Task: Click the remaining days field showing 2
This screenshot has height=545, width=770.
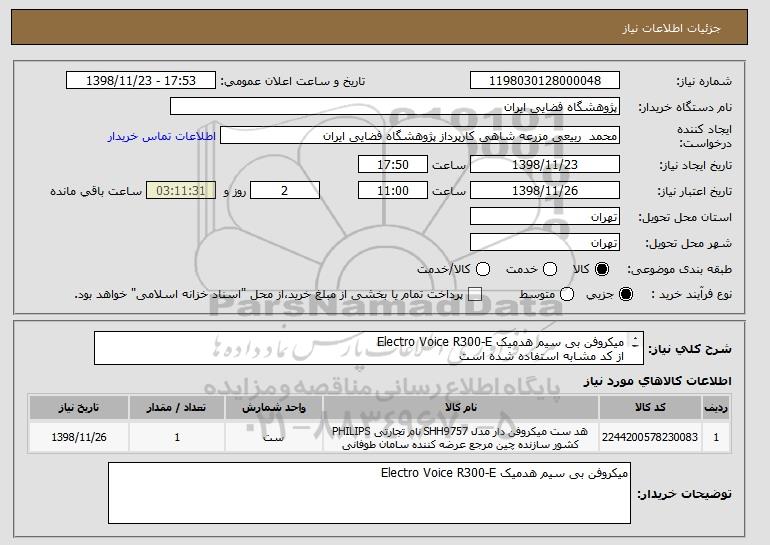Action: click(x=285, y=191)
